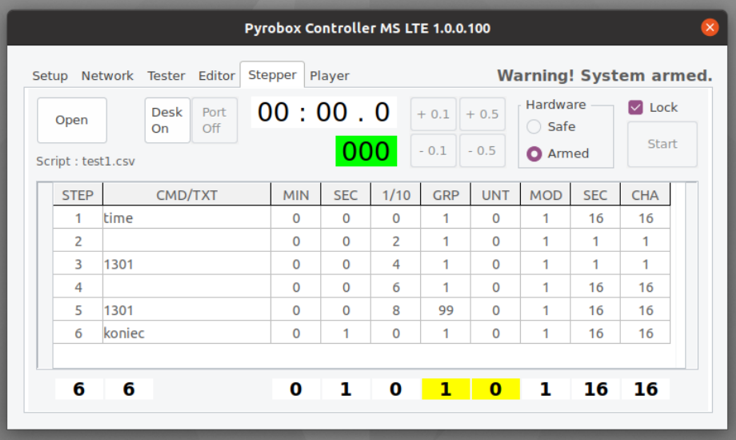
Task: Click the CMD/TXT column header
Action: pos(186,194)
